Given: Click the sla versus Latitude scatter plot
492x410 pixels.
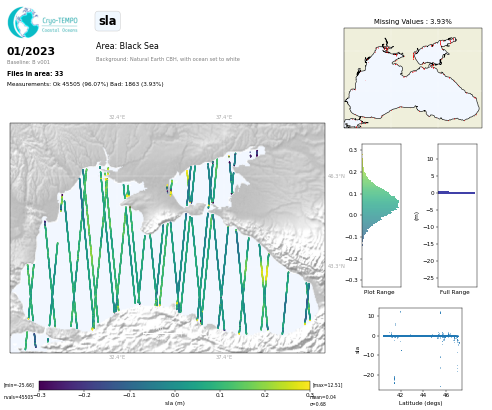Looking at the screenshot, I should pyautogui.click(x=420, y=349).
